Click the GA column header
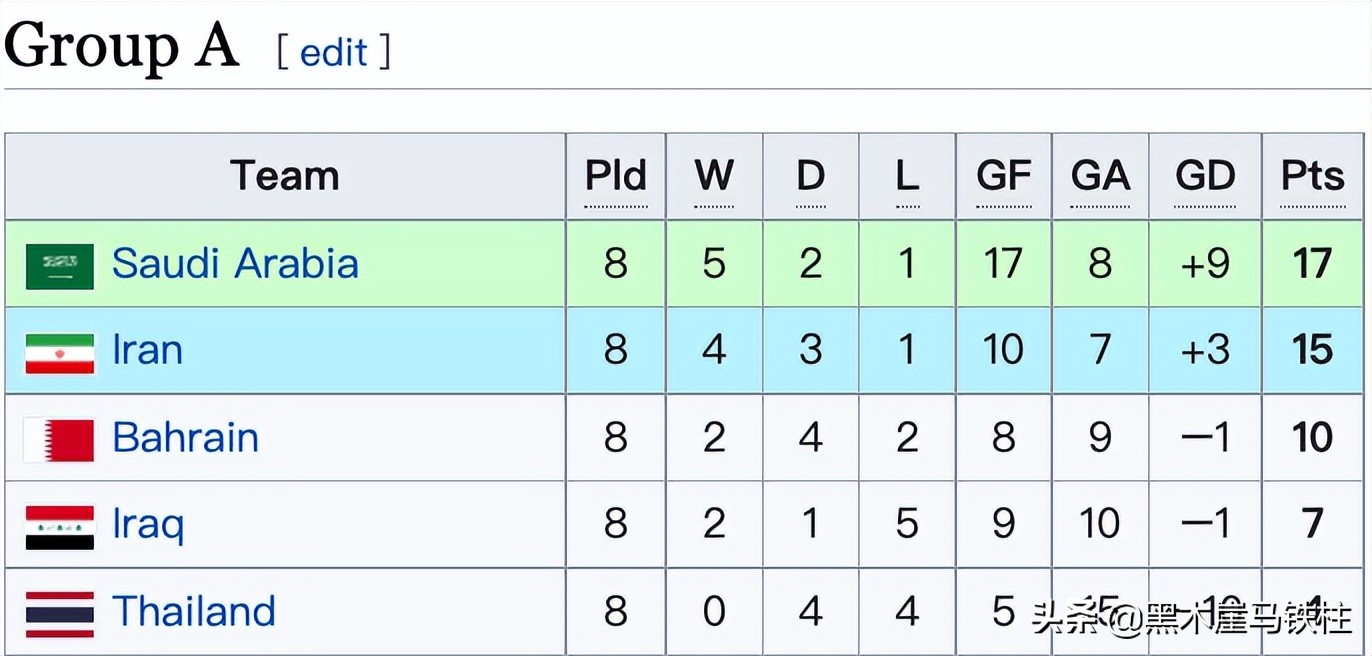The width and height of the screenshot is (1372, 656). point(1100,177)
